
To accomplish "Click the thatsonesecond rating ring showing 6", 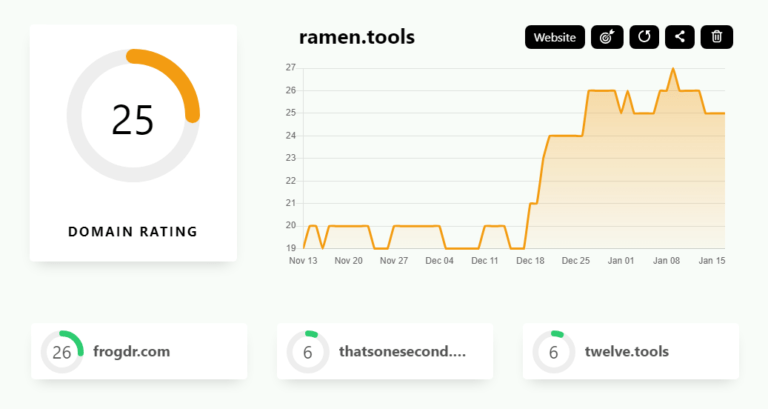I will tap(308, 352).
